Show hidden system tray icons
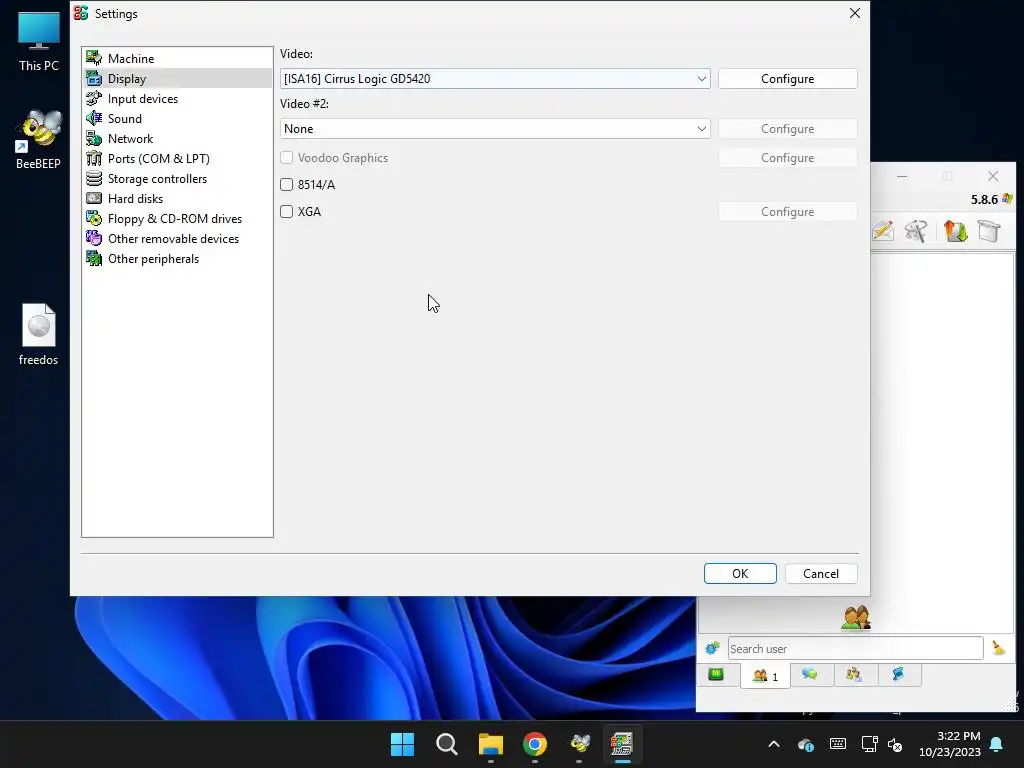This screenshot has height=768, width=1024. [774, 744]
